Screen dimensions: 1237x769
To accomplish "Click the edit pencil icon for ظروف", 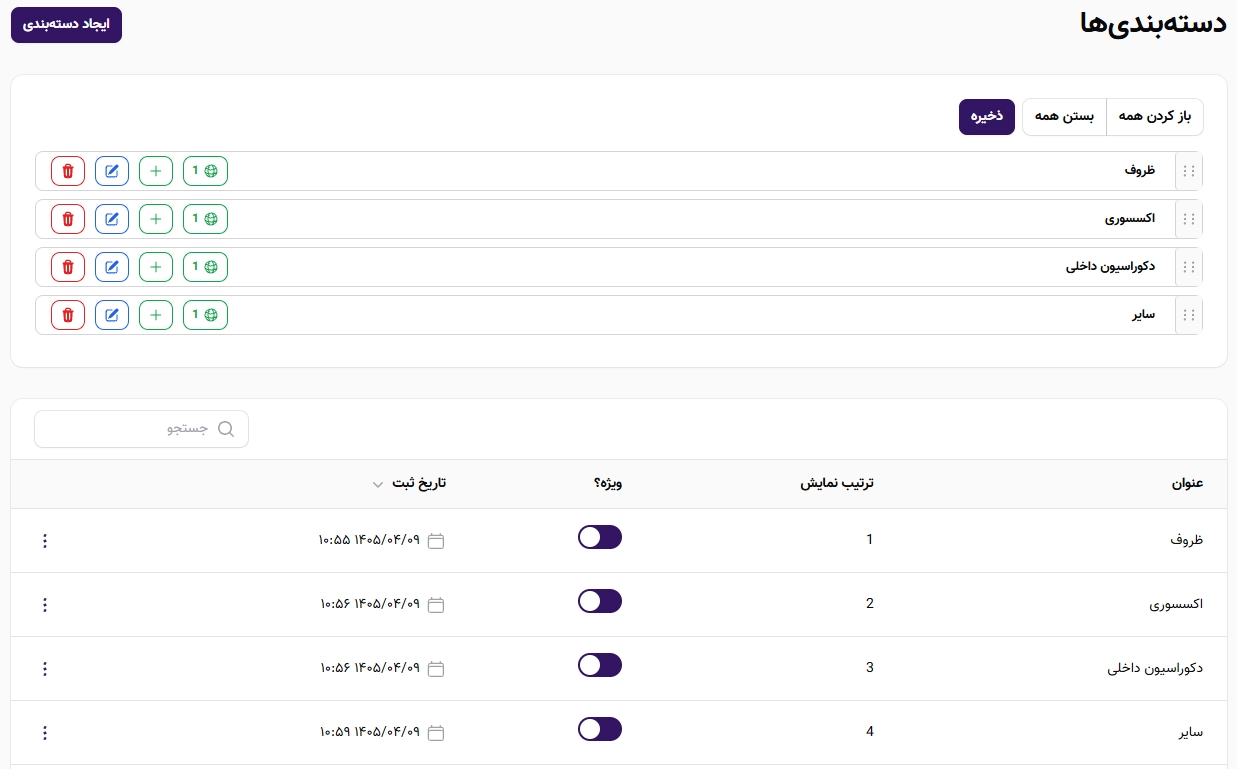I will click(x=112, y=171).
